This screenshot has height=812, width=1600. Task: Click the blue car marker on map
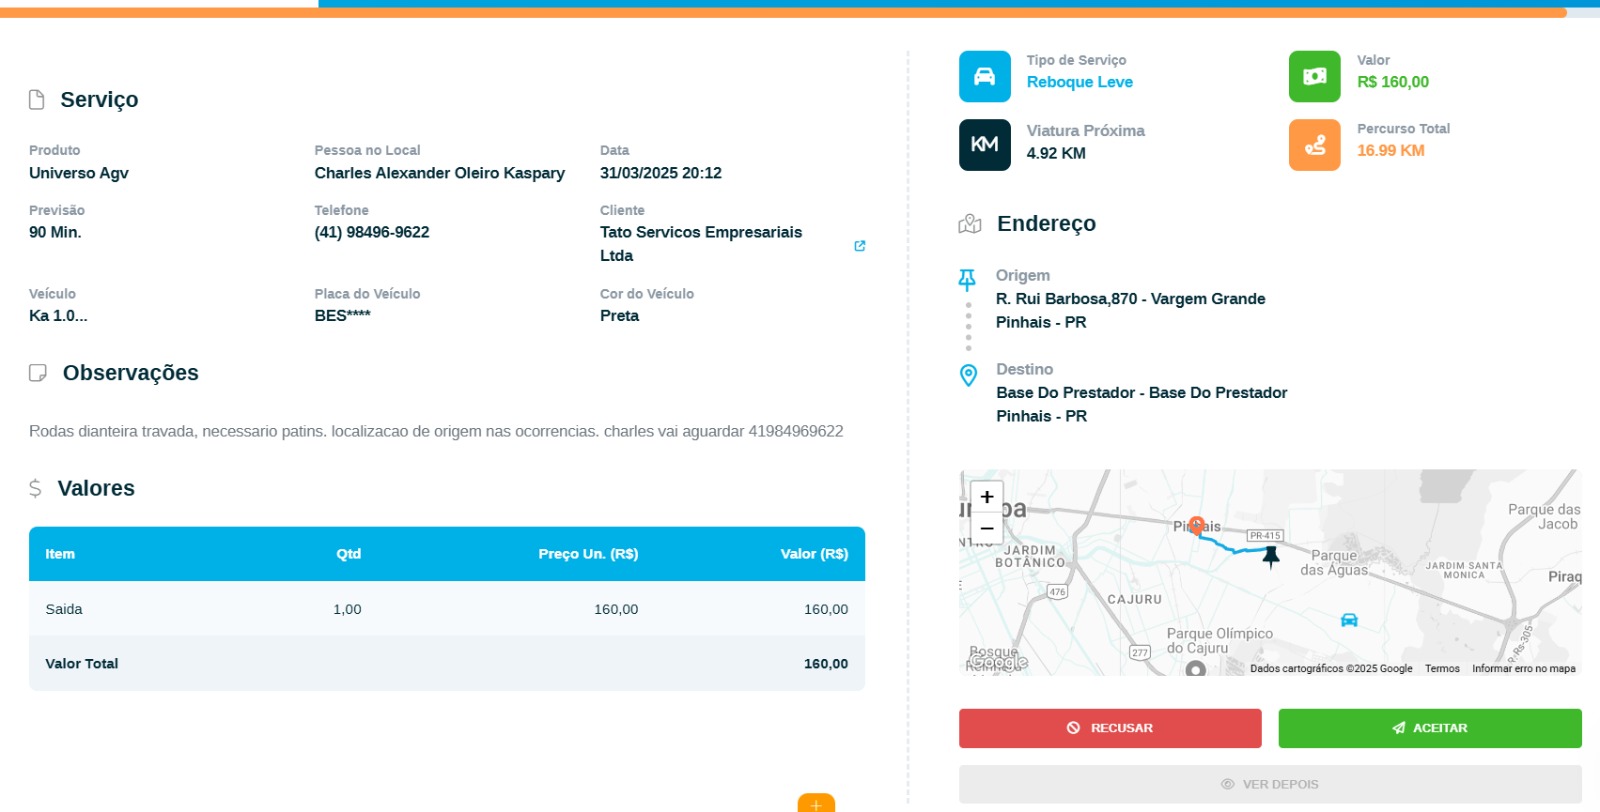click(1349, 620)
